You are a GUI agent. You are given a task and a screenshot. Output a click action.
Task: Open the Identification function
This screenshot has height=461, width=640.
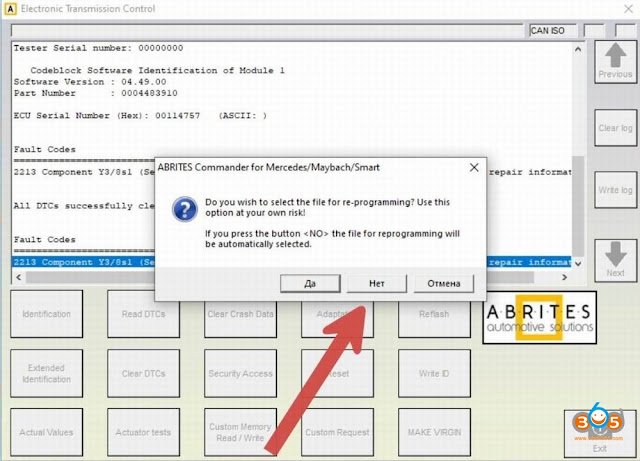[47, 314]
